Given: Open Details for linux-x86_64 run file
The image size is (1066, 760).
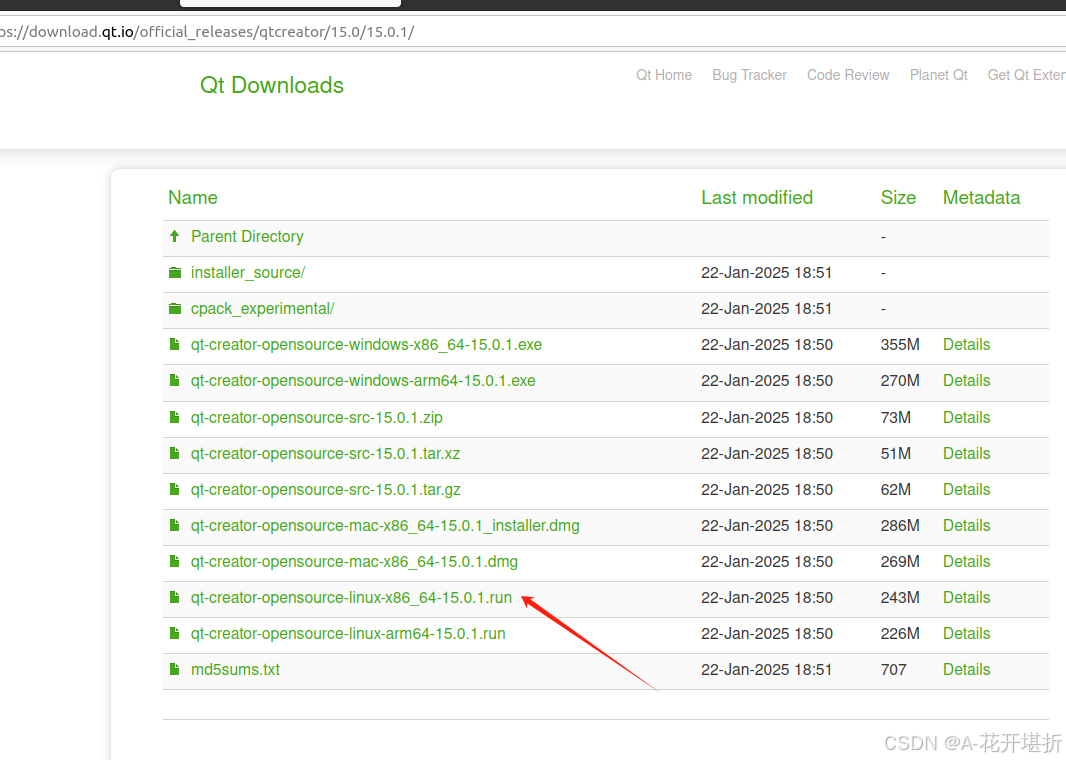Looking at the screenshot, I should (x=966, y=598).
